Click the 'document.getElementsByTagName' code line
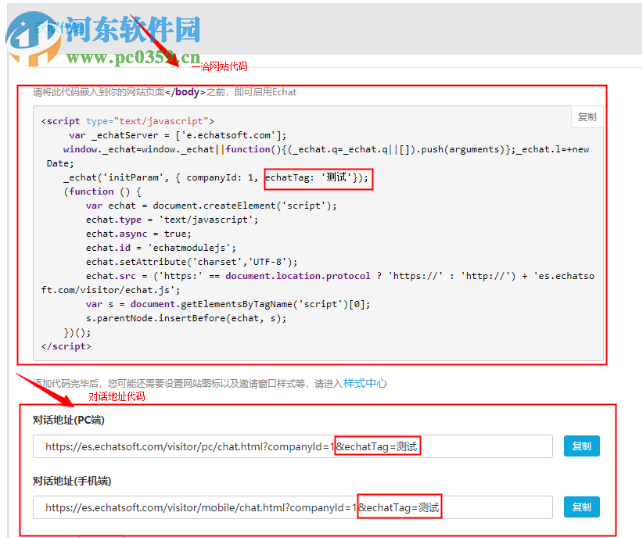 228,304
